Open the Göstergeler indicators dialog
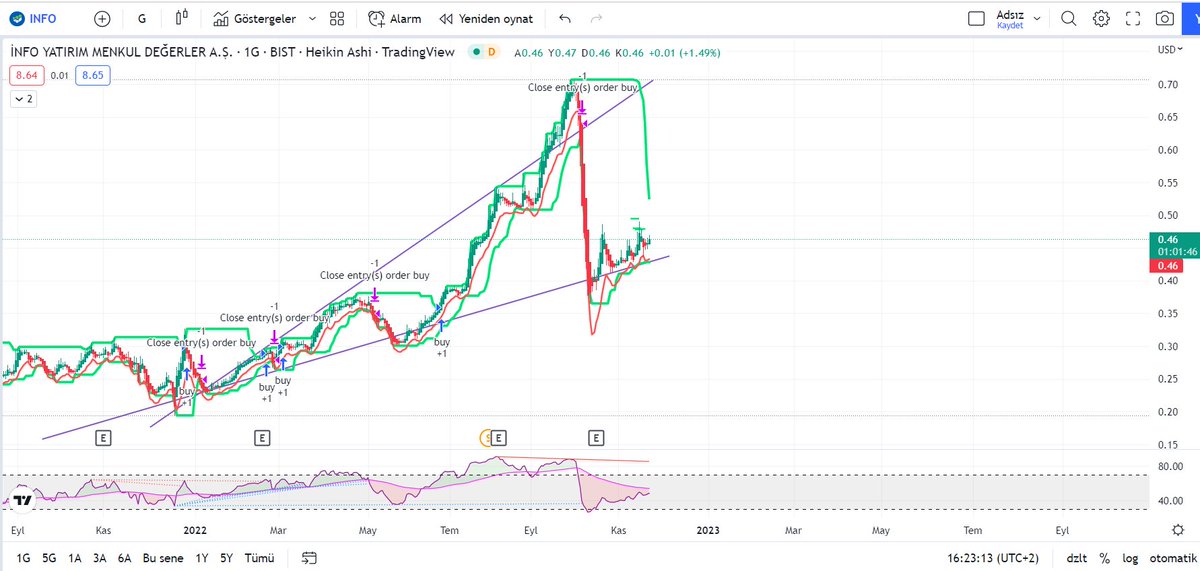Screen dimensions: 1200x571 point(256,18)
